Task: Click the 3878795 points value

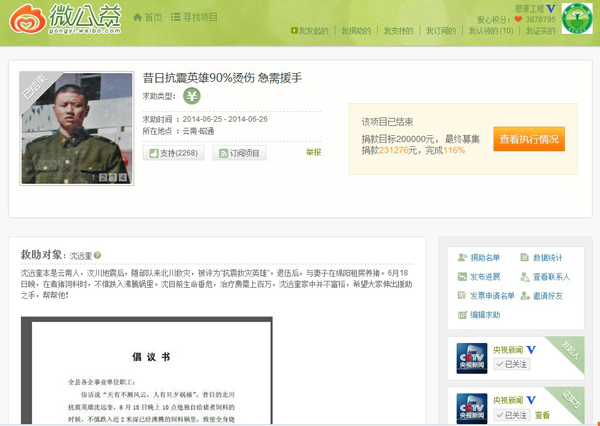Action: (x=540, y=20)
